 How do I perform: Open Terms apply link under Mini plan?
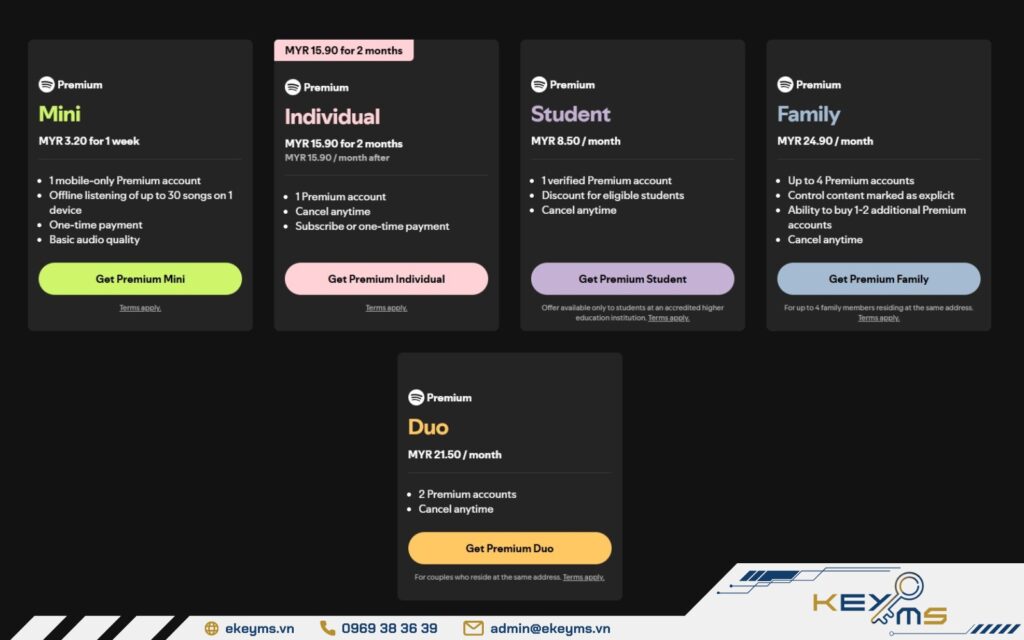pos(140,308)
